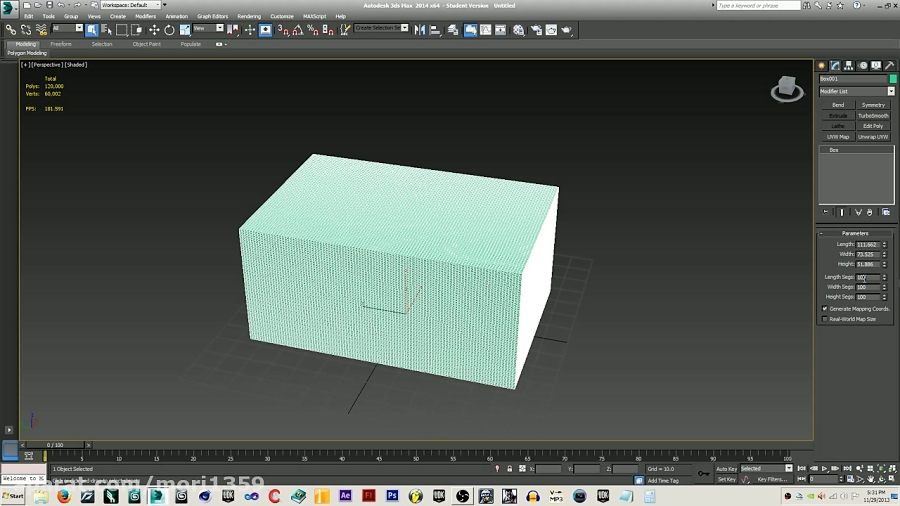Open Rendered Frame Window
The width and height of the screenshot is (900, 506).
click(551, 30)
